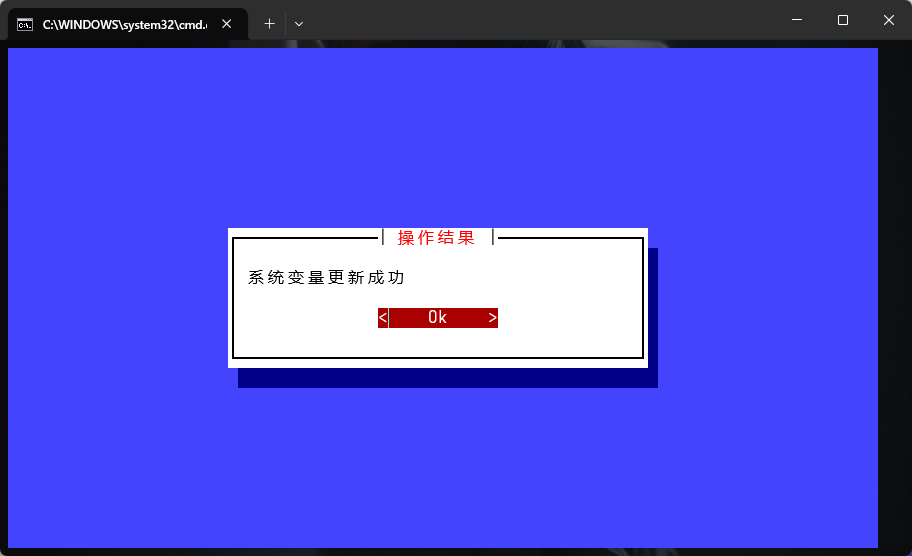The width and height of the screenshot is (912, 556).
Task: Confirm the dialog with the Ok button
Action: 437,318
